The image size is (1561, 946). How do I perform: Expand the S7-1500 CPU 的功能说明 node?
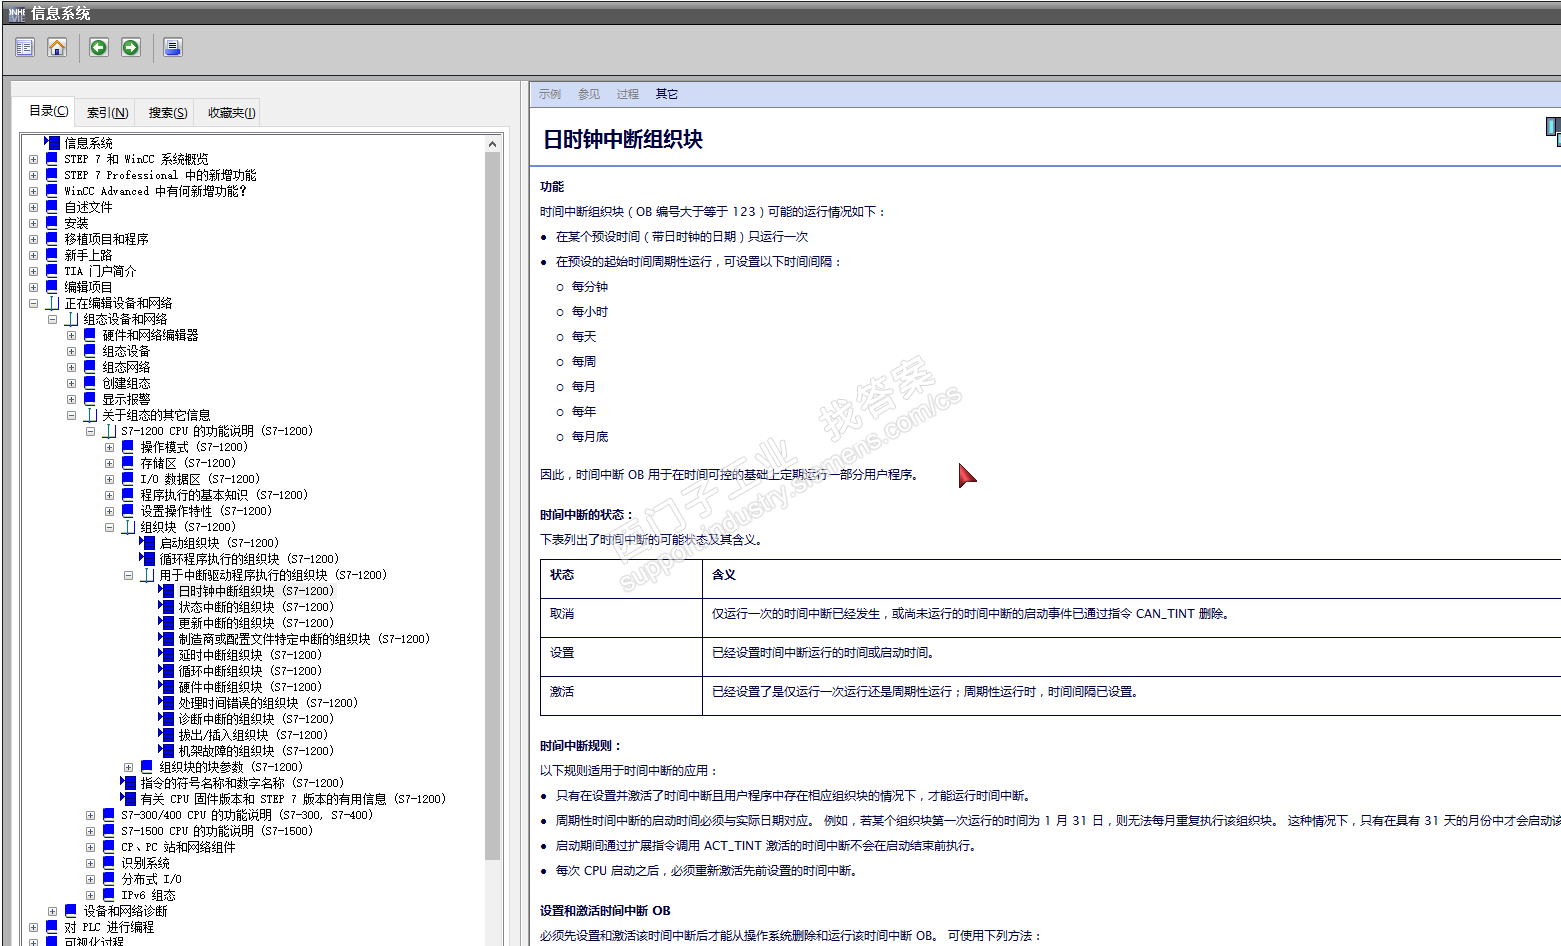click(x=90, y=831)
